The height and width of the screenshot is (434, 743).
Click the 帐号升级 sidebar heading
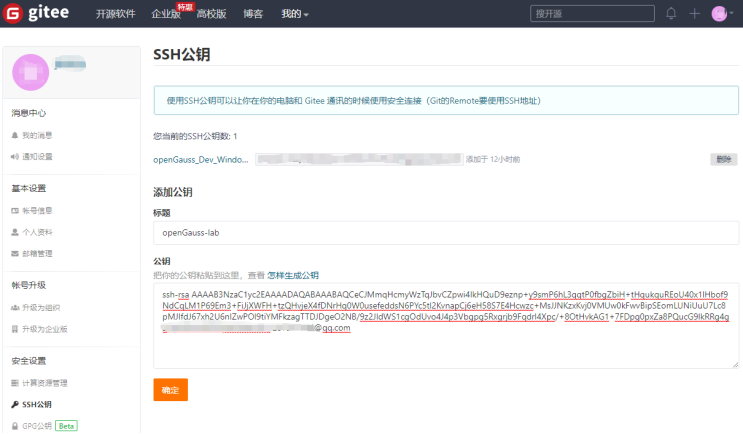click(28, 285)
